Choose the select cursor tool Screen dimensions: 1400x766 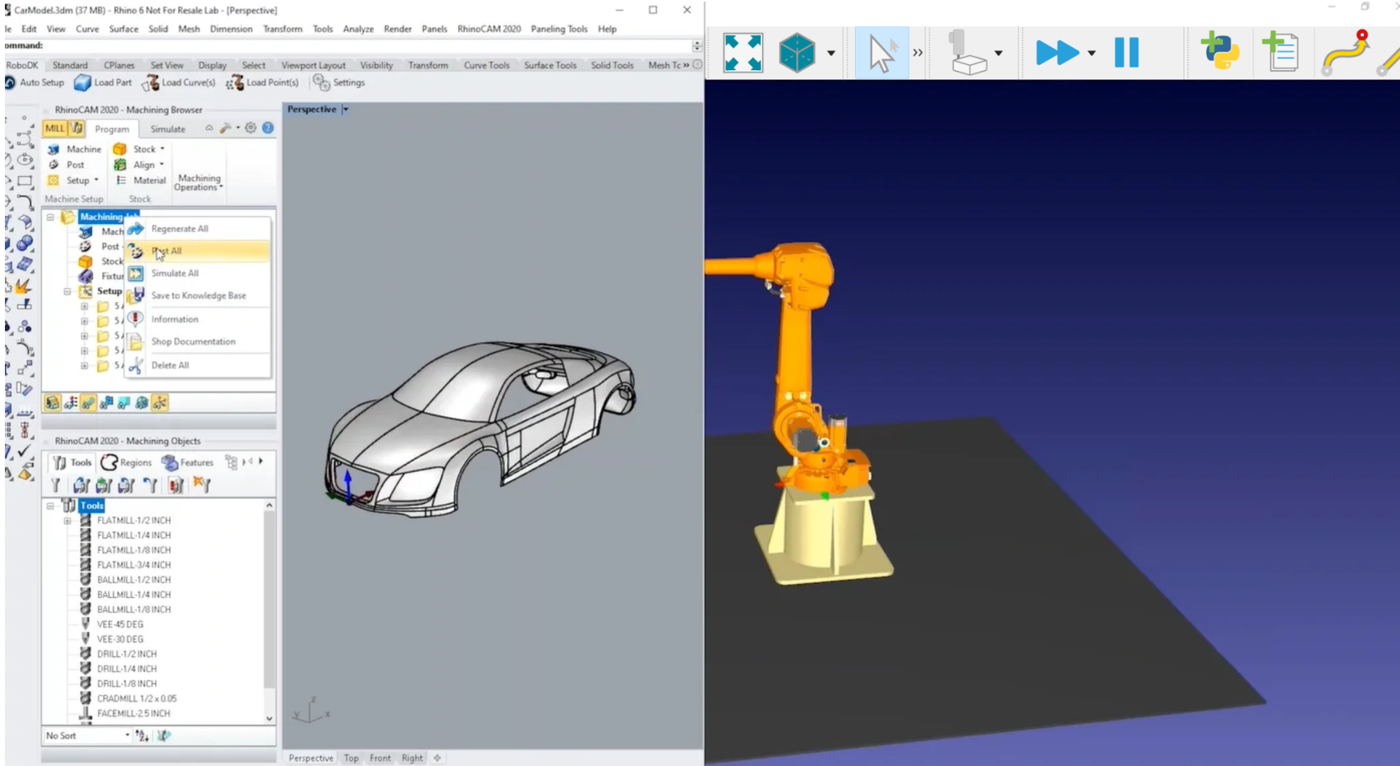pyautogui.click(x=881, y=53)
